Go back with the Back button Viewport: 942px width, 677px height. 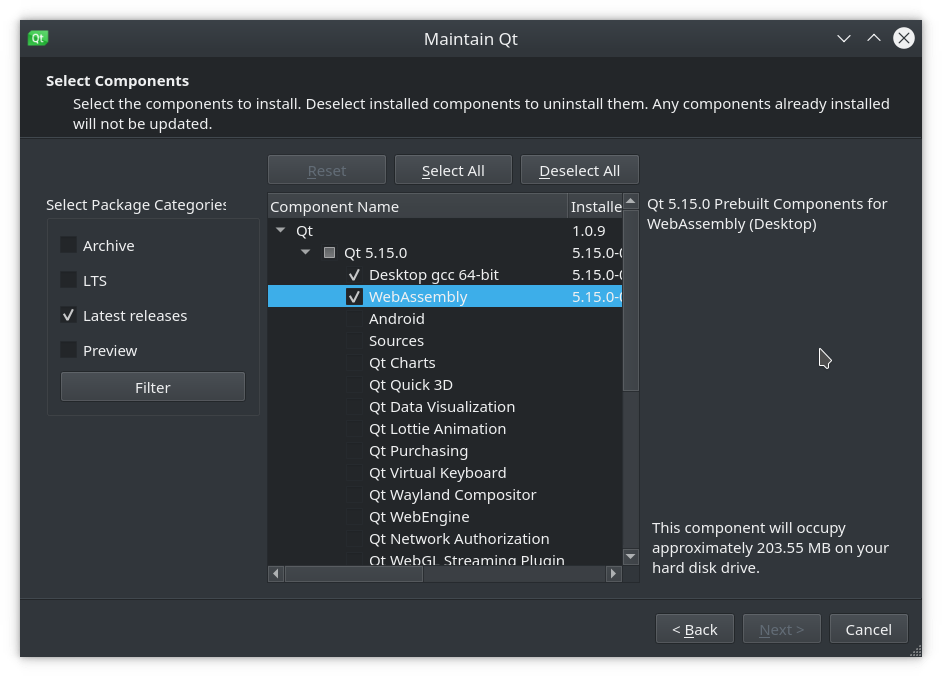click(x=694, y=629)
